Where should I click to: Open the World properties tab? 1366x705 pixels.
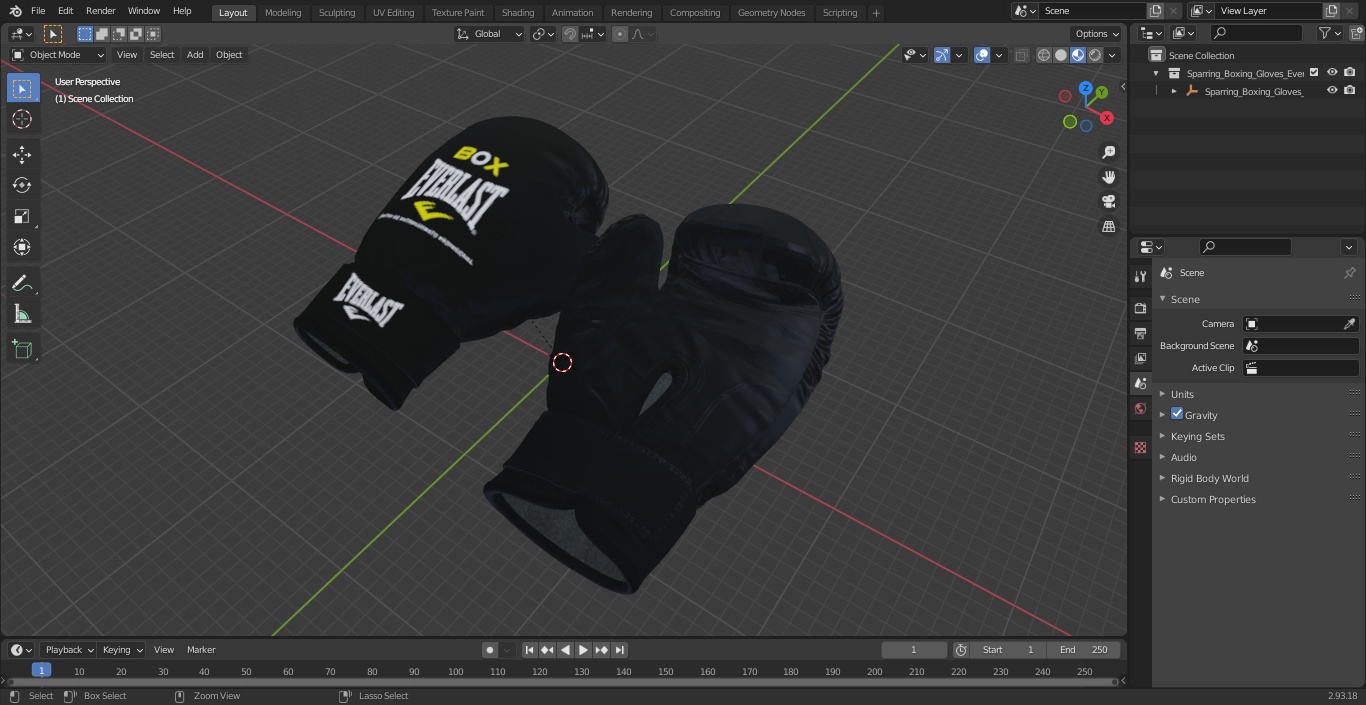(1140, 408)
